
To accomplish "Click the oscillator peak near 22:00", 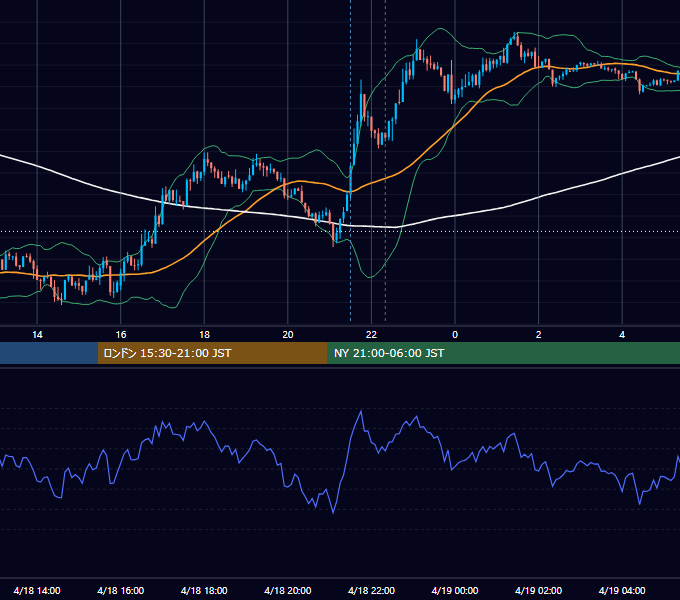I will (361, 411).
